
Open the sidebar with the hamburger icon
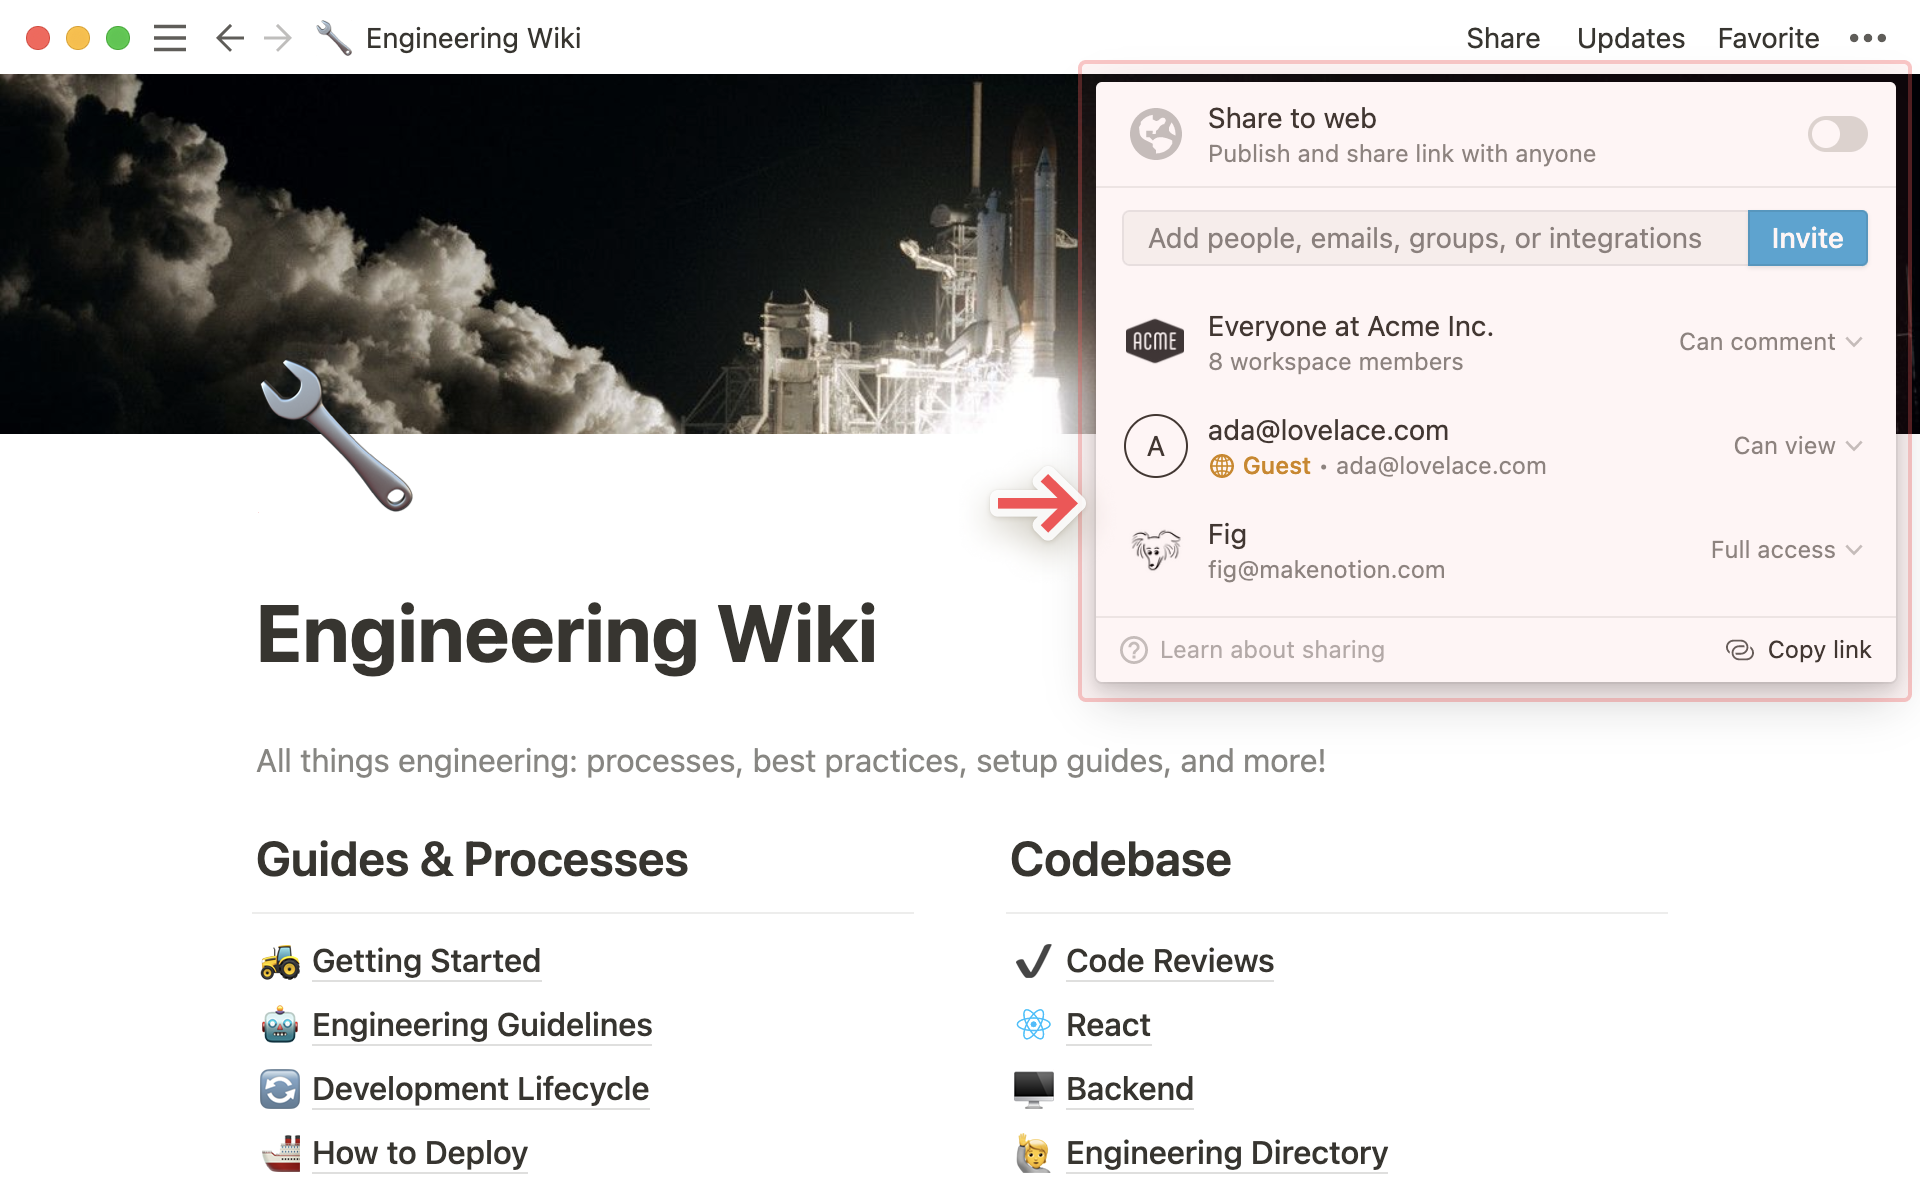tap(169, 38)
